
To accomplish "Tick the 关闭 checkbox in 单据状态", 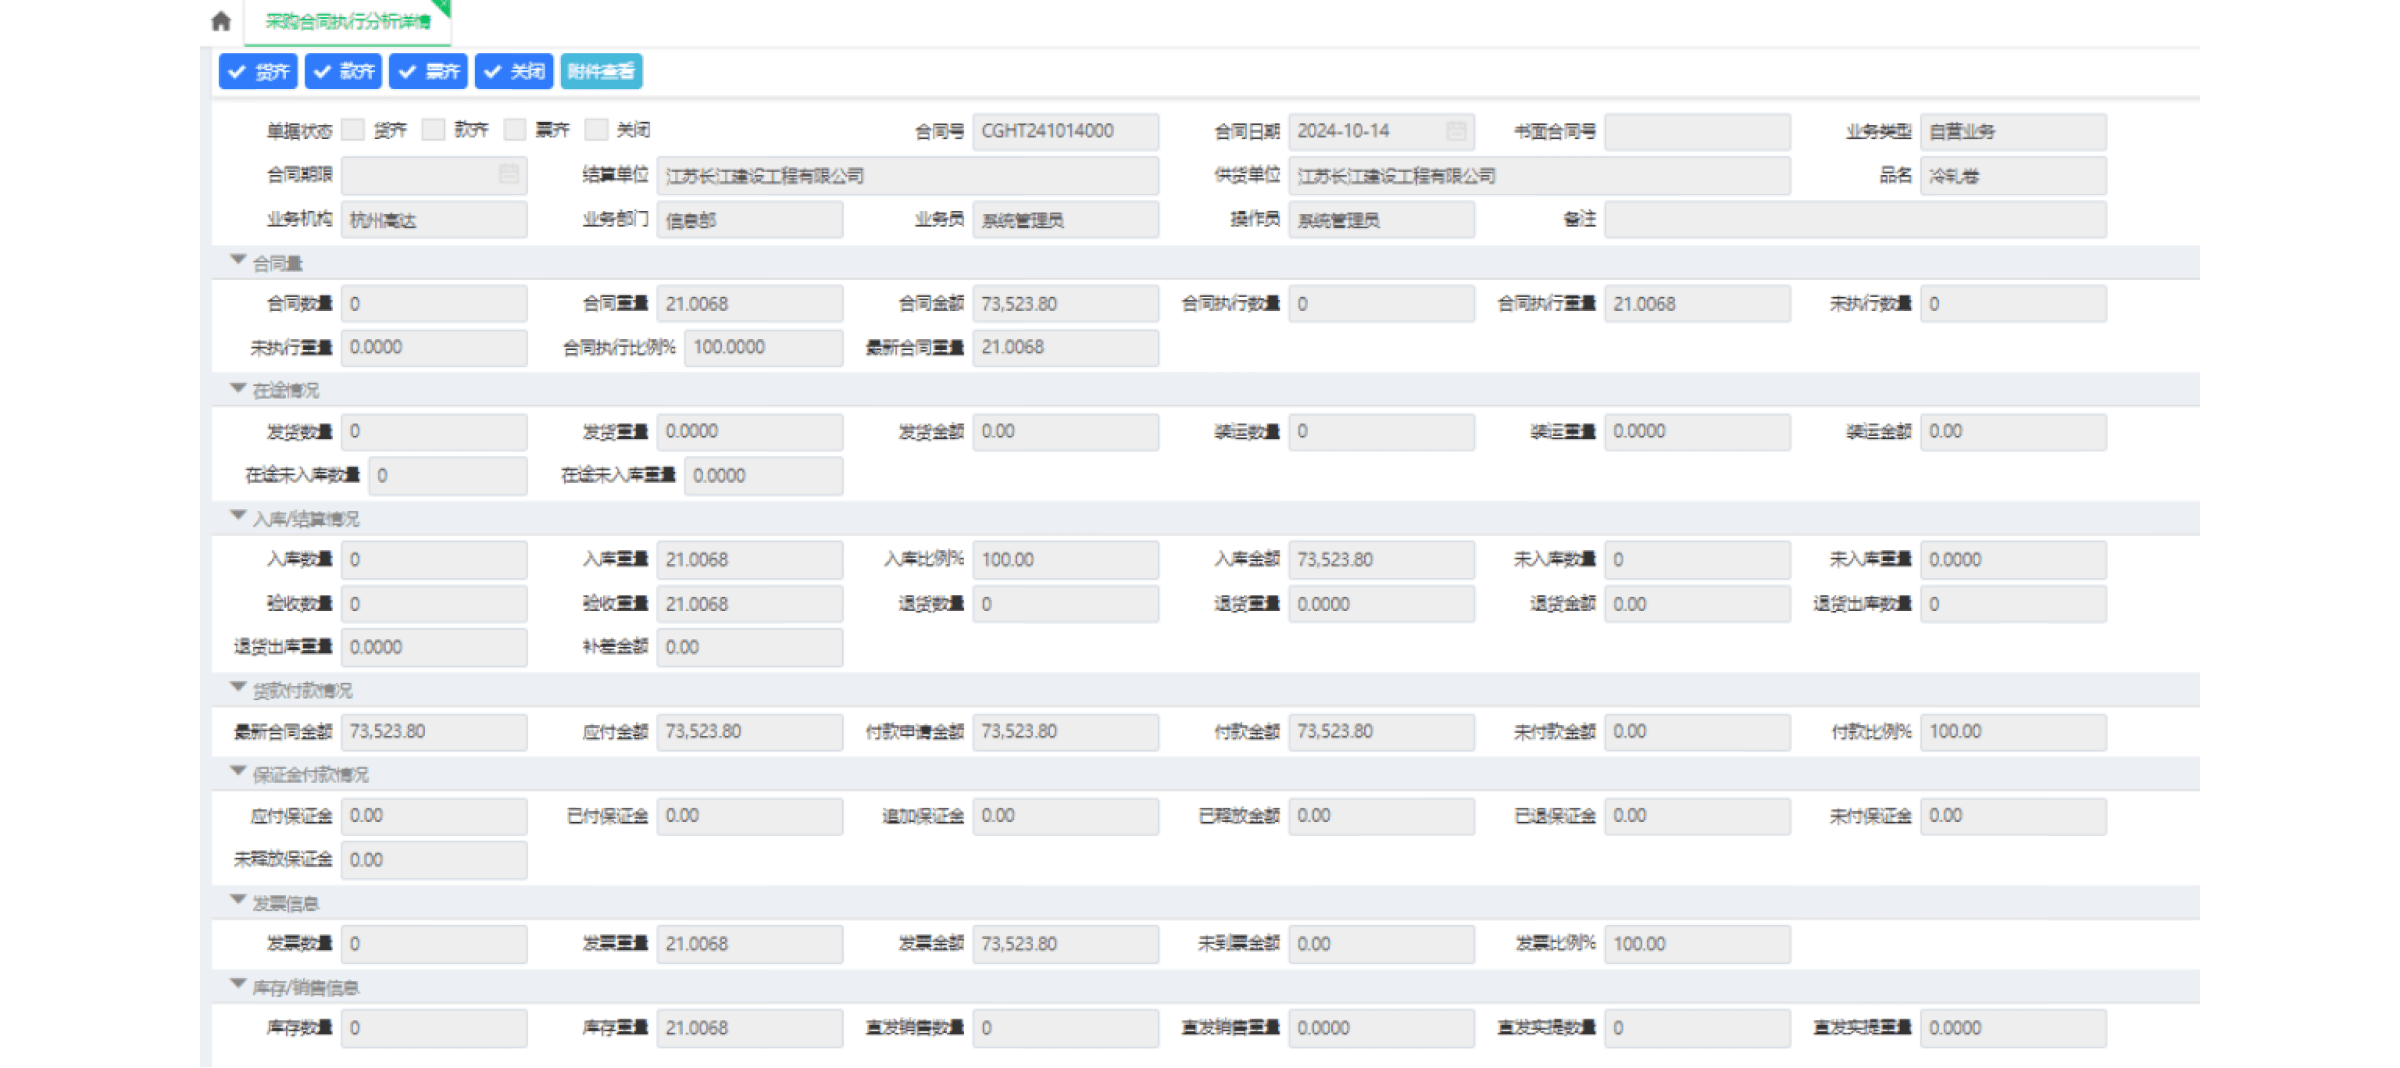I will pyautogui.click(x=597, y=130).
